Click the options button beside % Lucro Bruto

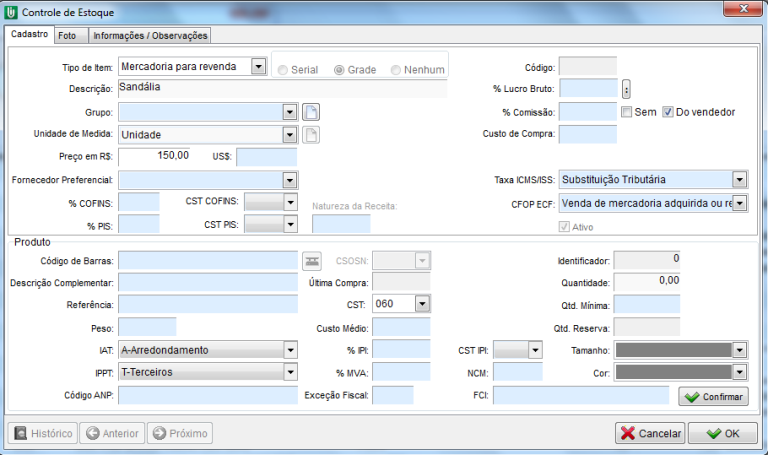tap(626, 89)
